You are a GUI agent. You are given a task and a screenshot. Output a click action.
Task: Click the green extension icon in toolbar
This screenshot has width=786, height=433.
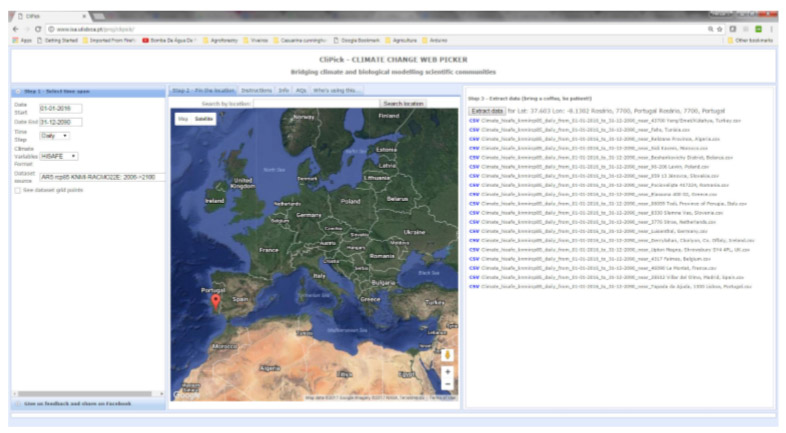tap(758, 29)
